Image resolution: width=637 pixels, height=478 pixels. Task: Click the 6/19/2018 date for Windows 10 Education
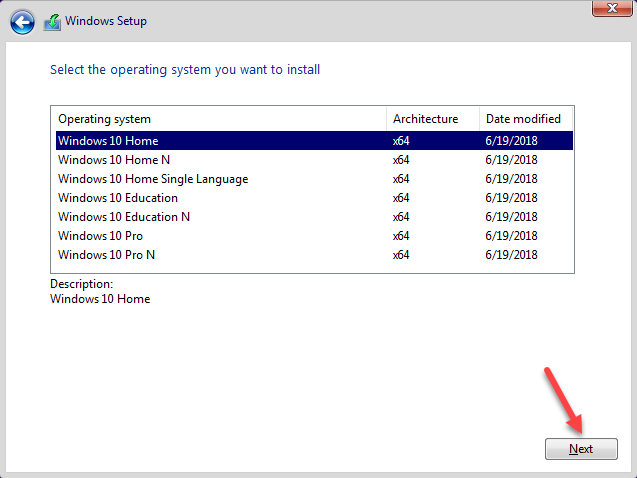pos(510,198)
